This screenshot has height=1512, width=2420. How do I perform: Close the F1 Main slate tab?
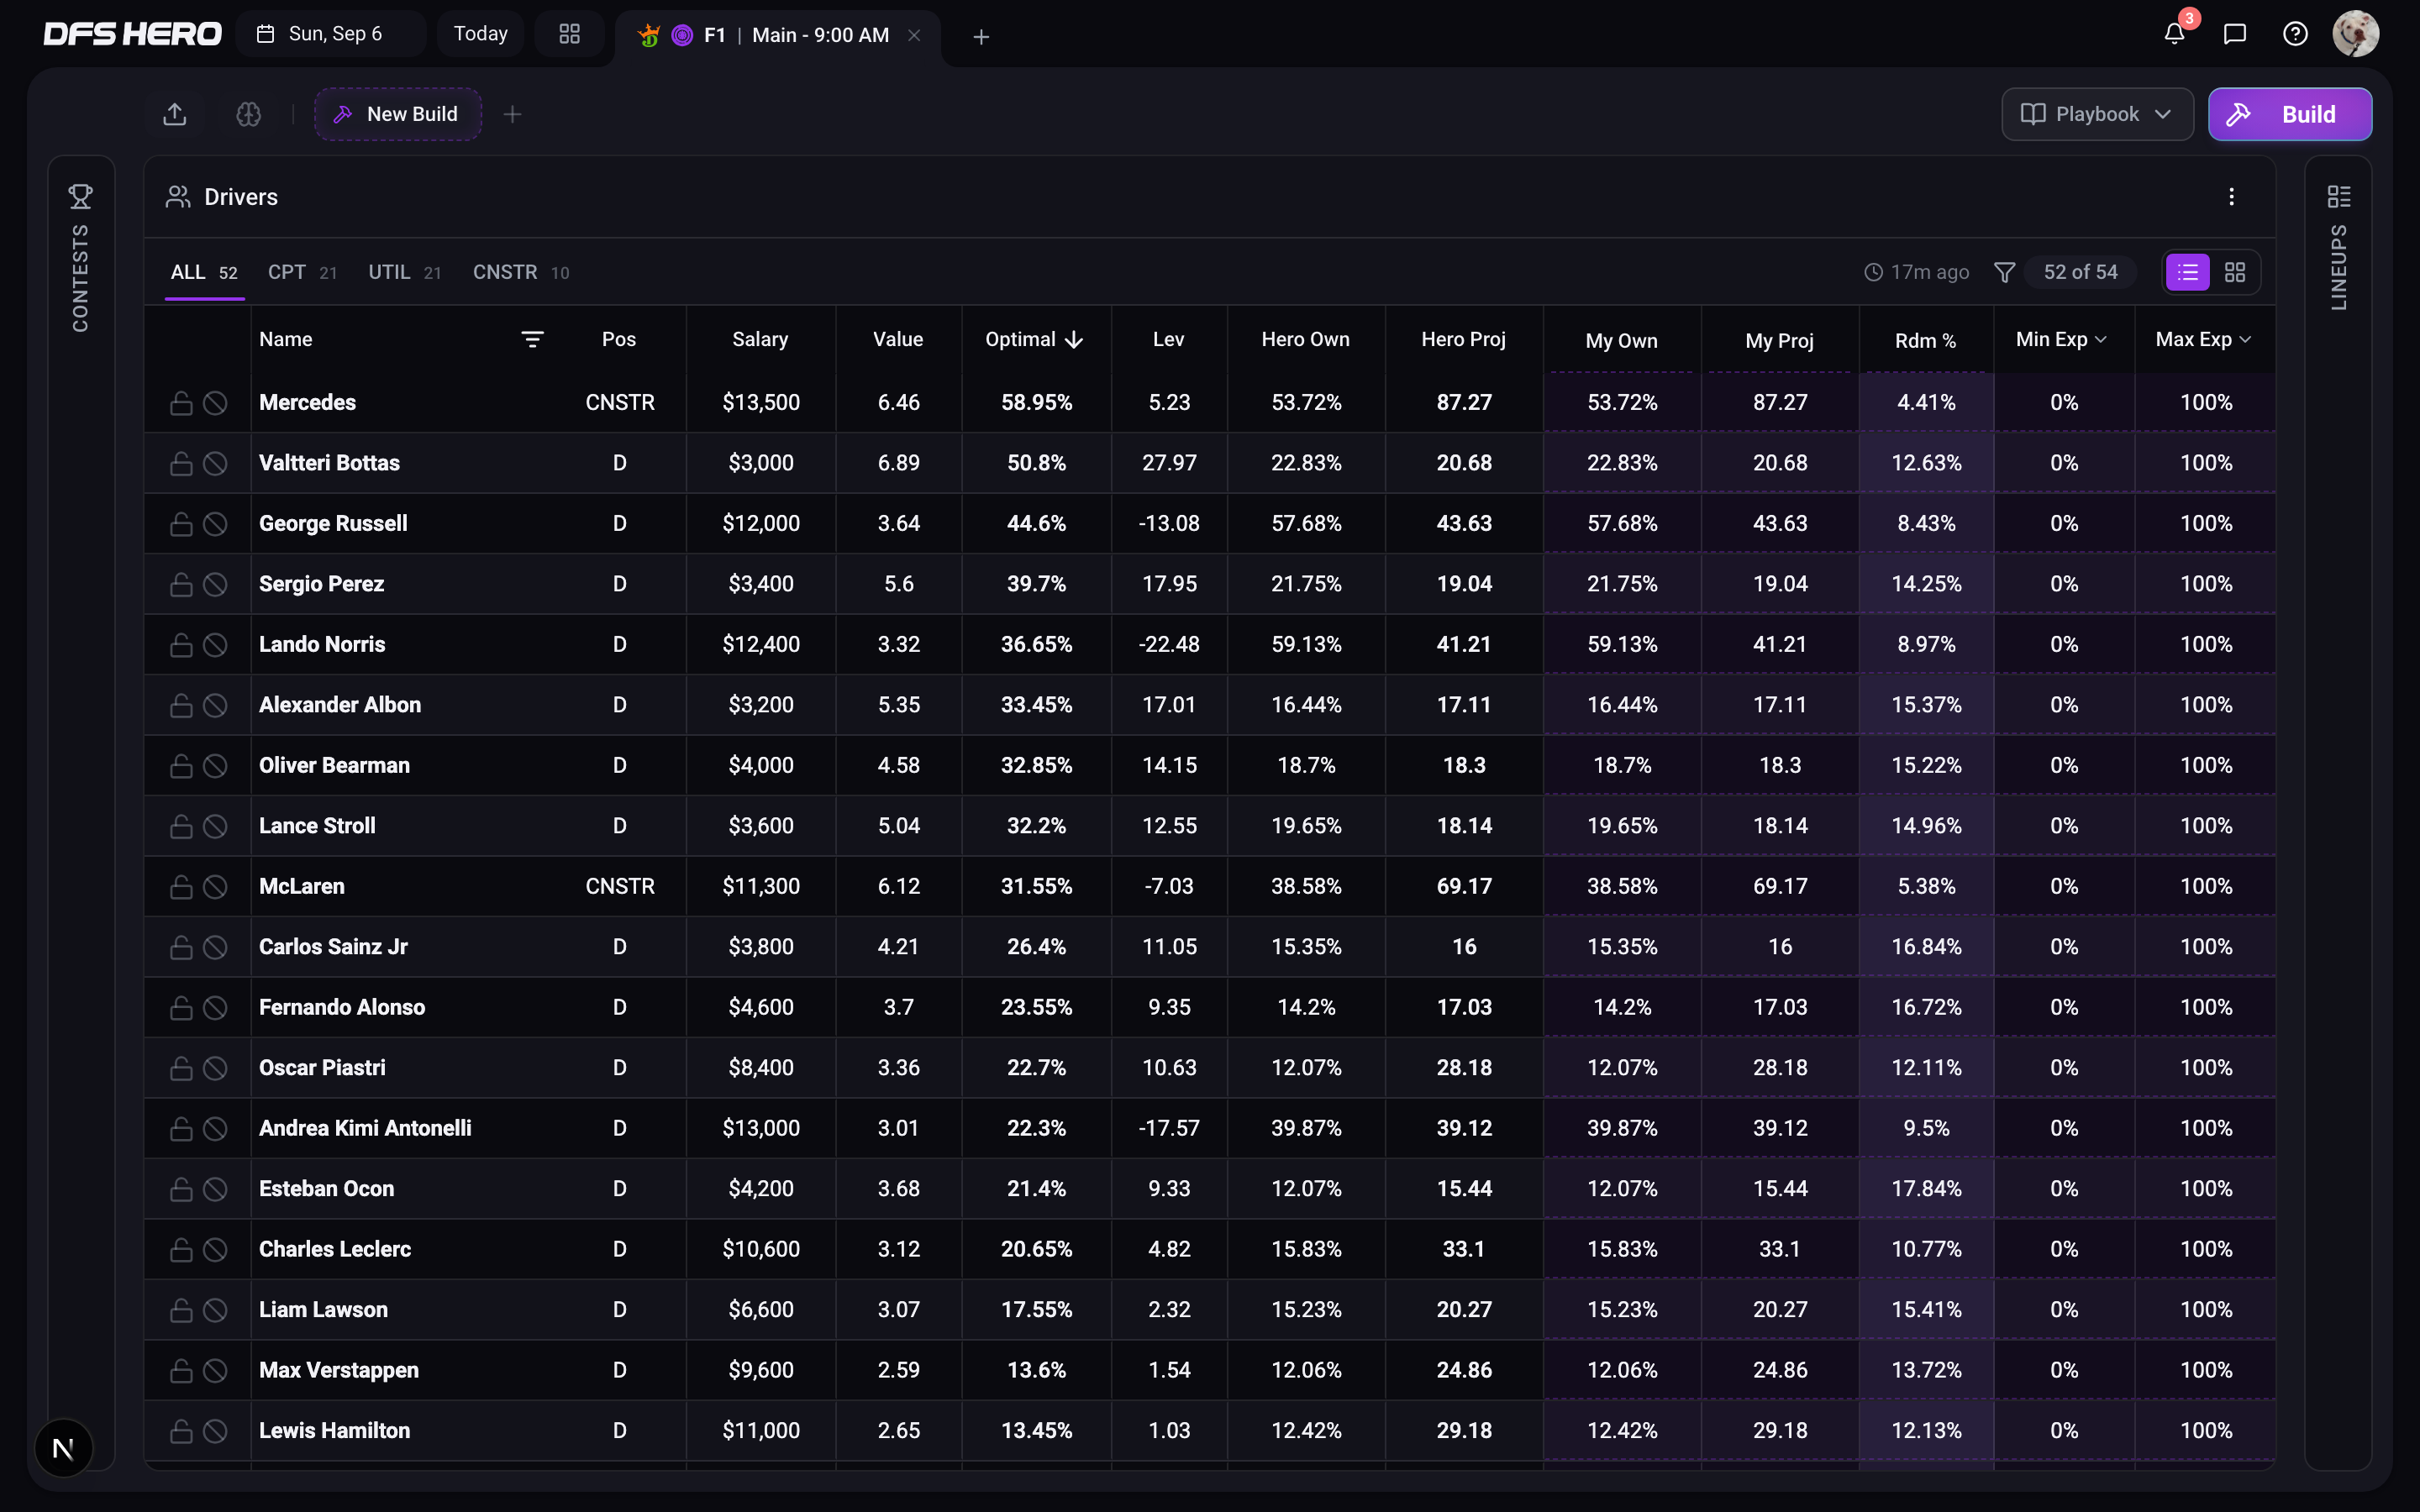coord(913,35)
